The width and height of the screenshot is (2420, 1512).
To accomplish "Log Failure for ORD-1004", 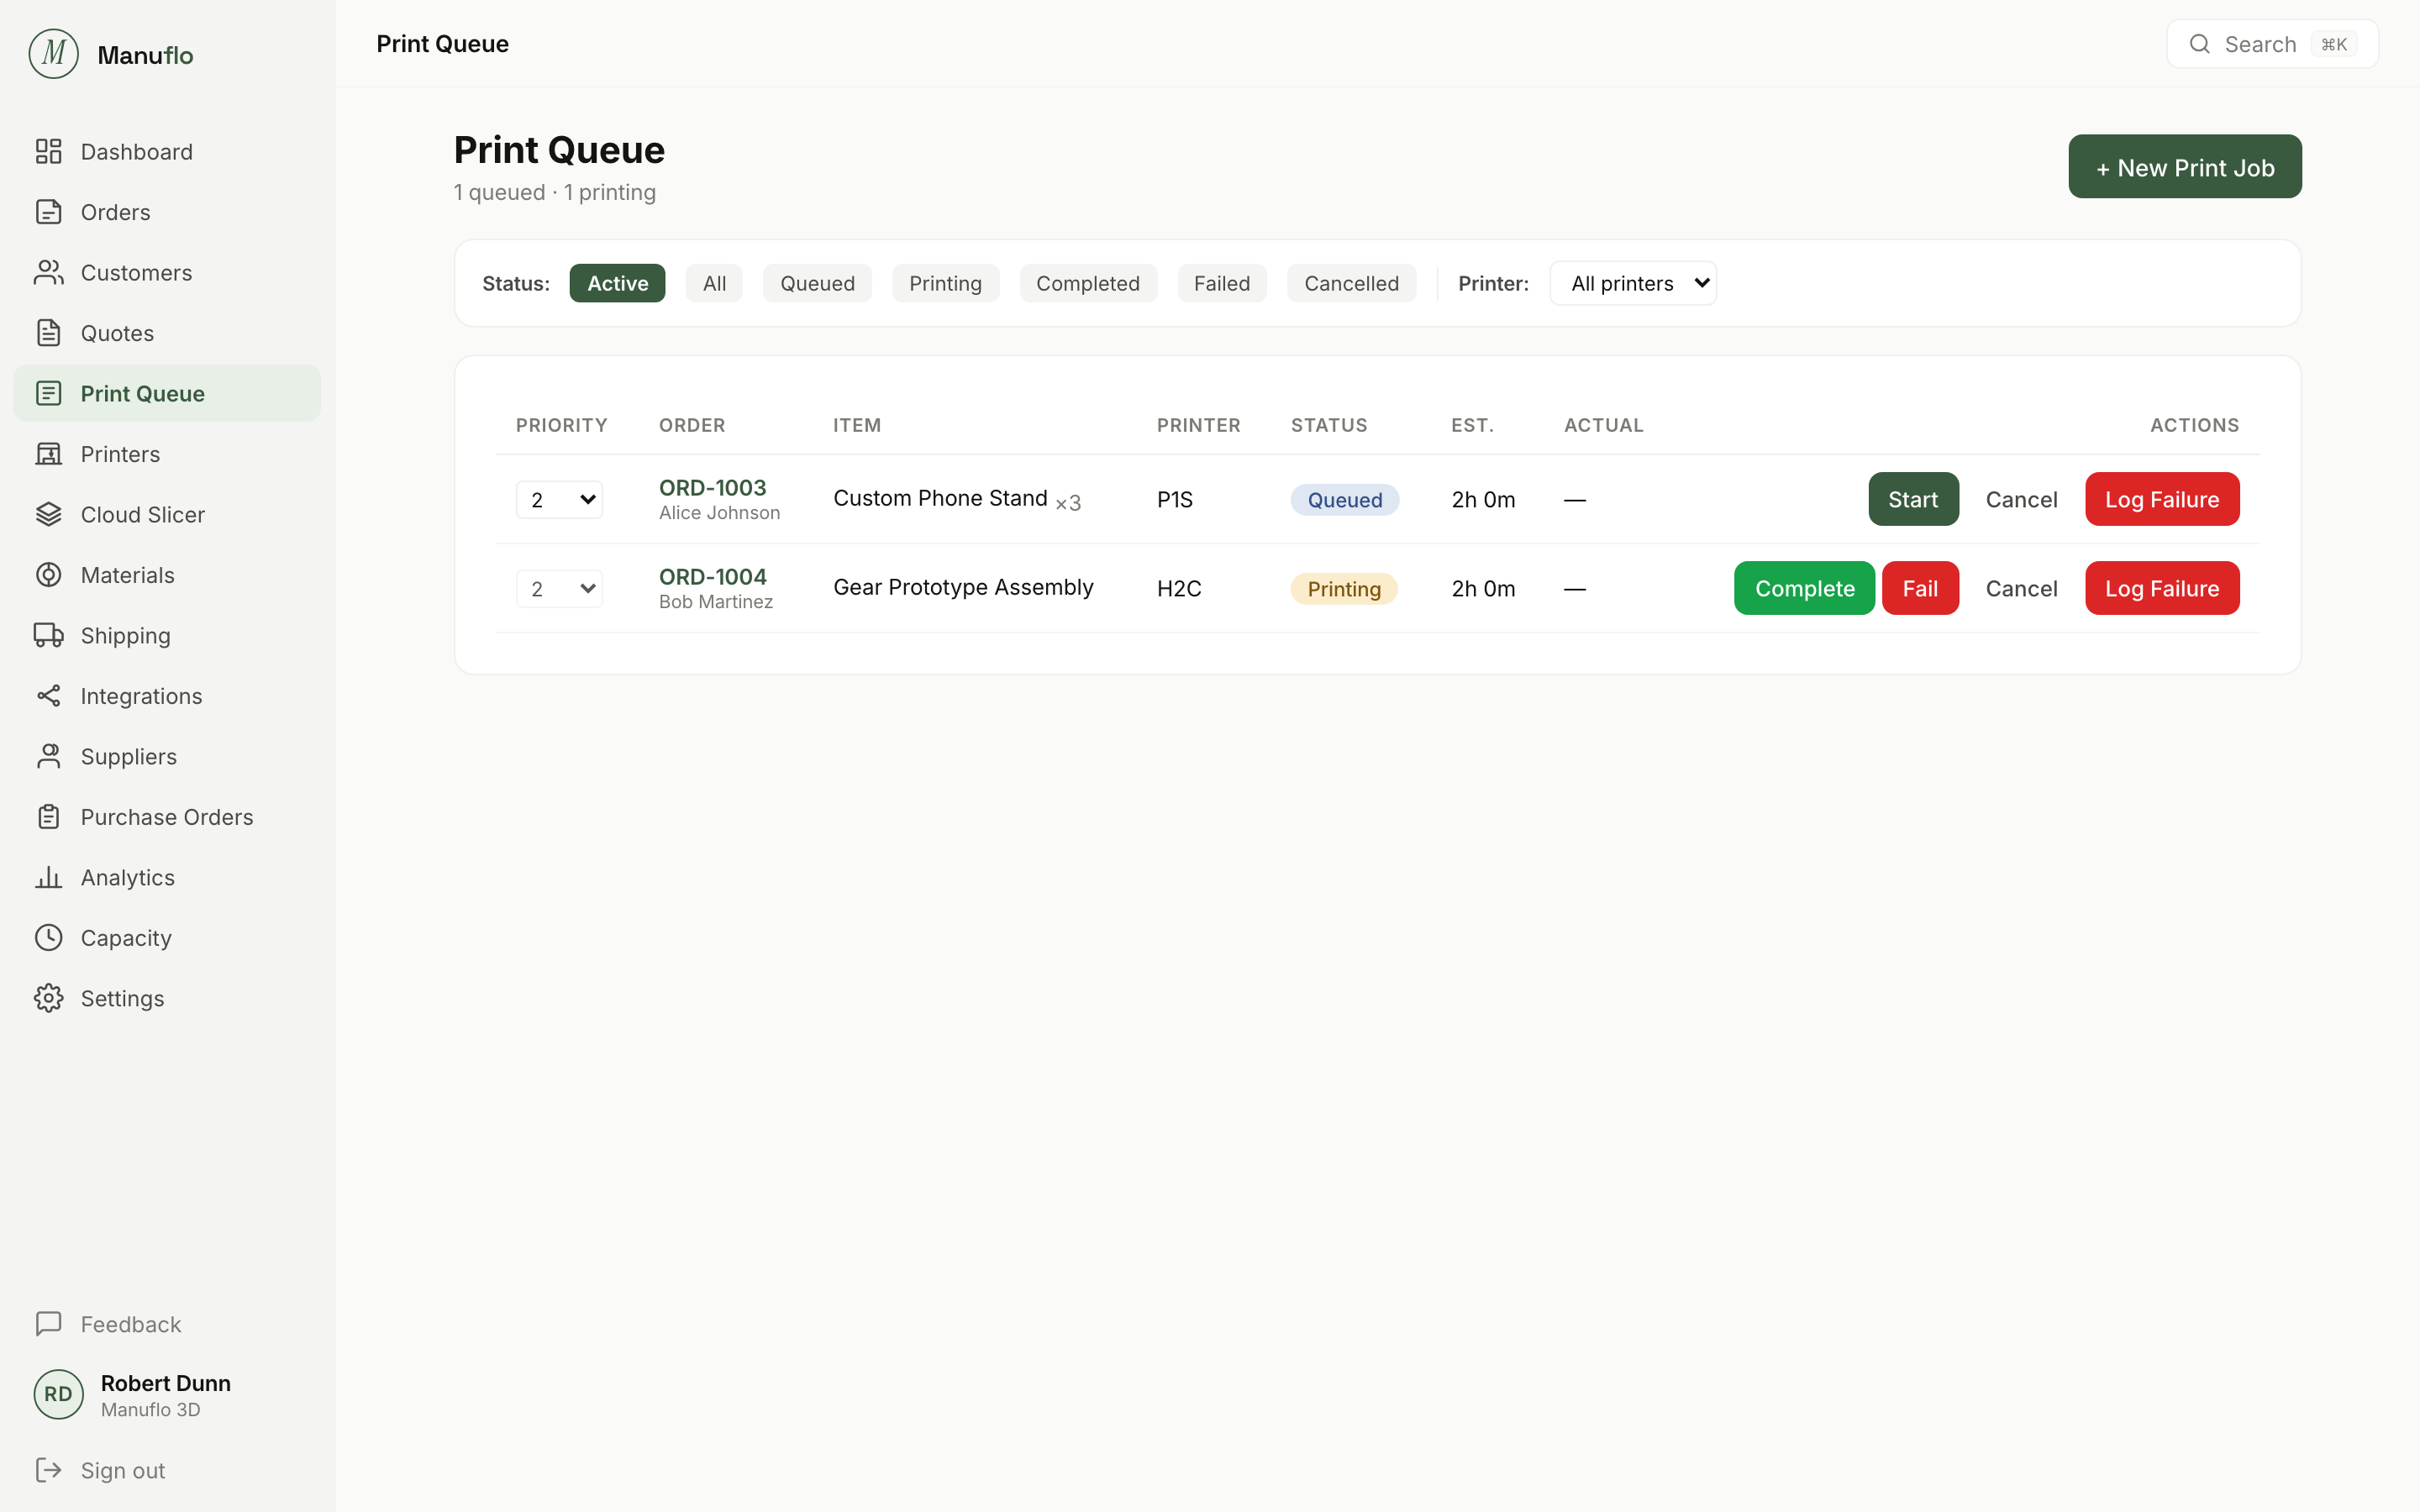I will point(2162,588).
